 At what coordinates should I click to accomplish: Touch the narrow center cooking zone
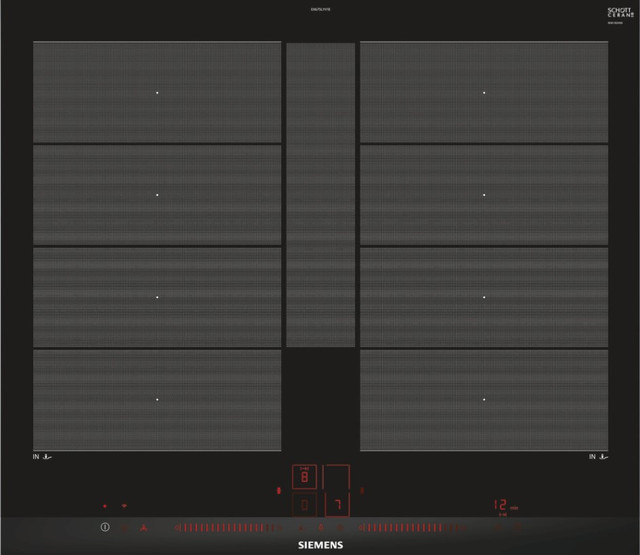point(321,194)
